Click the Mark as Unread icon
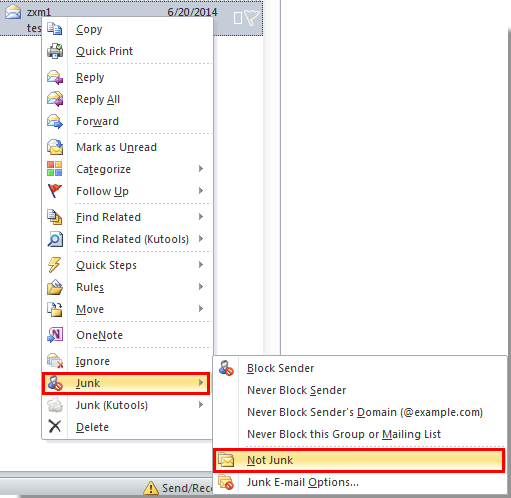The height and width of the screenshot is (498, 511). [x=55, y=147]
